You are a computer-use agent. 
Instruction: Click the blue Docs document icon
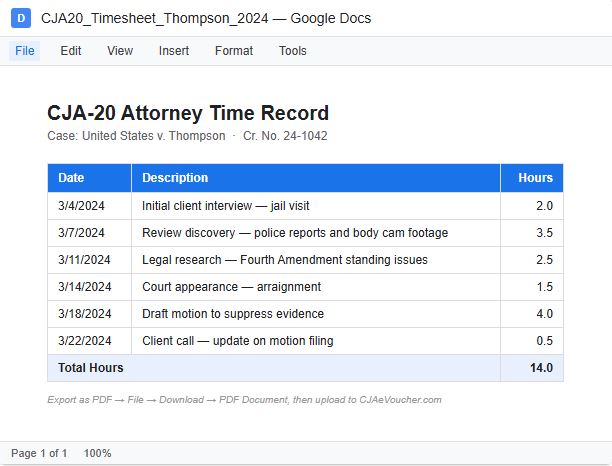(21, 18)
